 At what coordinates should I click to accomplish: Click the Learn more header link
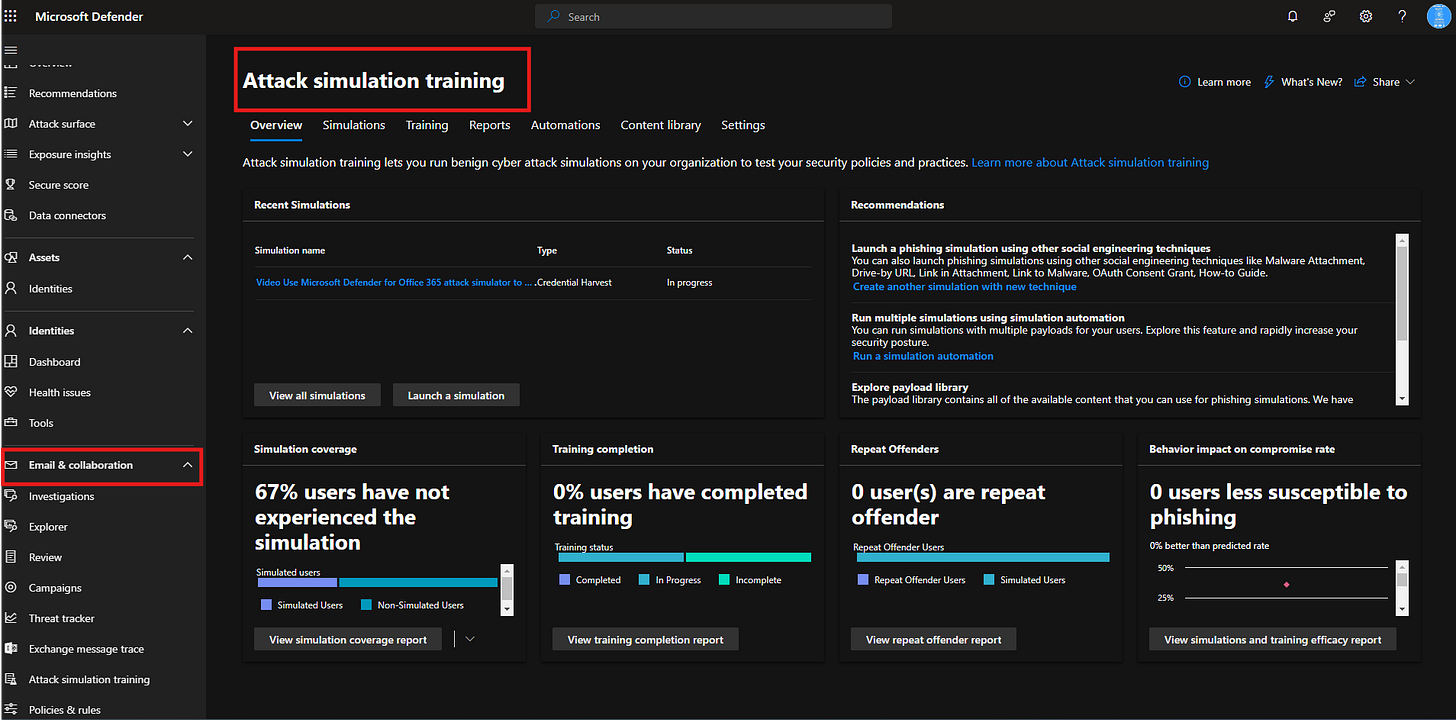(x=1215, y=82)
